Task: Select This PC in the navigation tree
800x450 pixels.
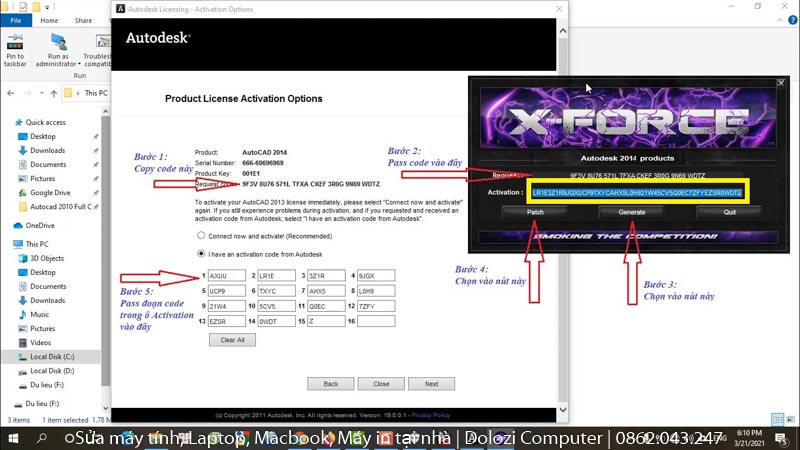Action: click(37, 244)
